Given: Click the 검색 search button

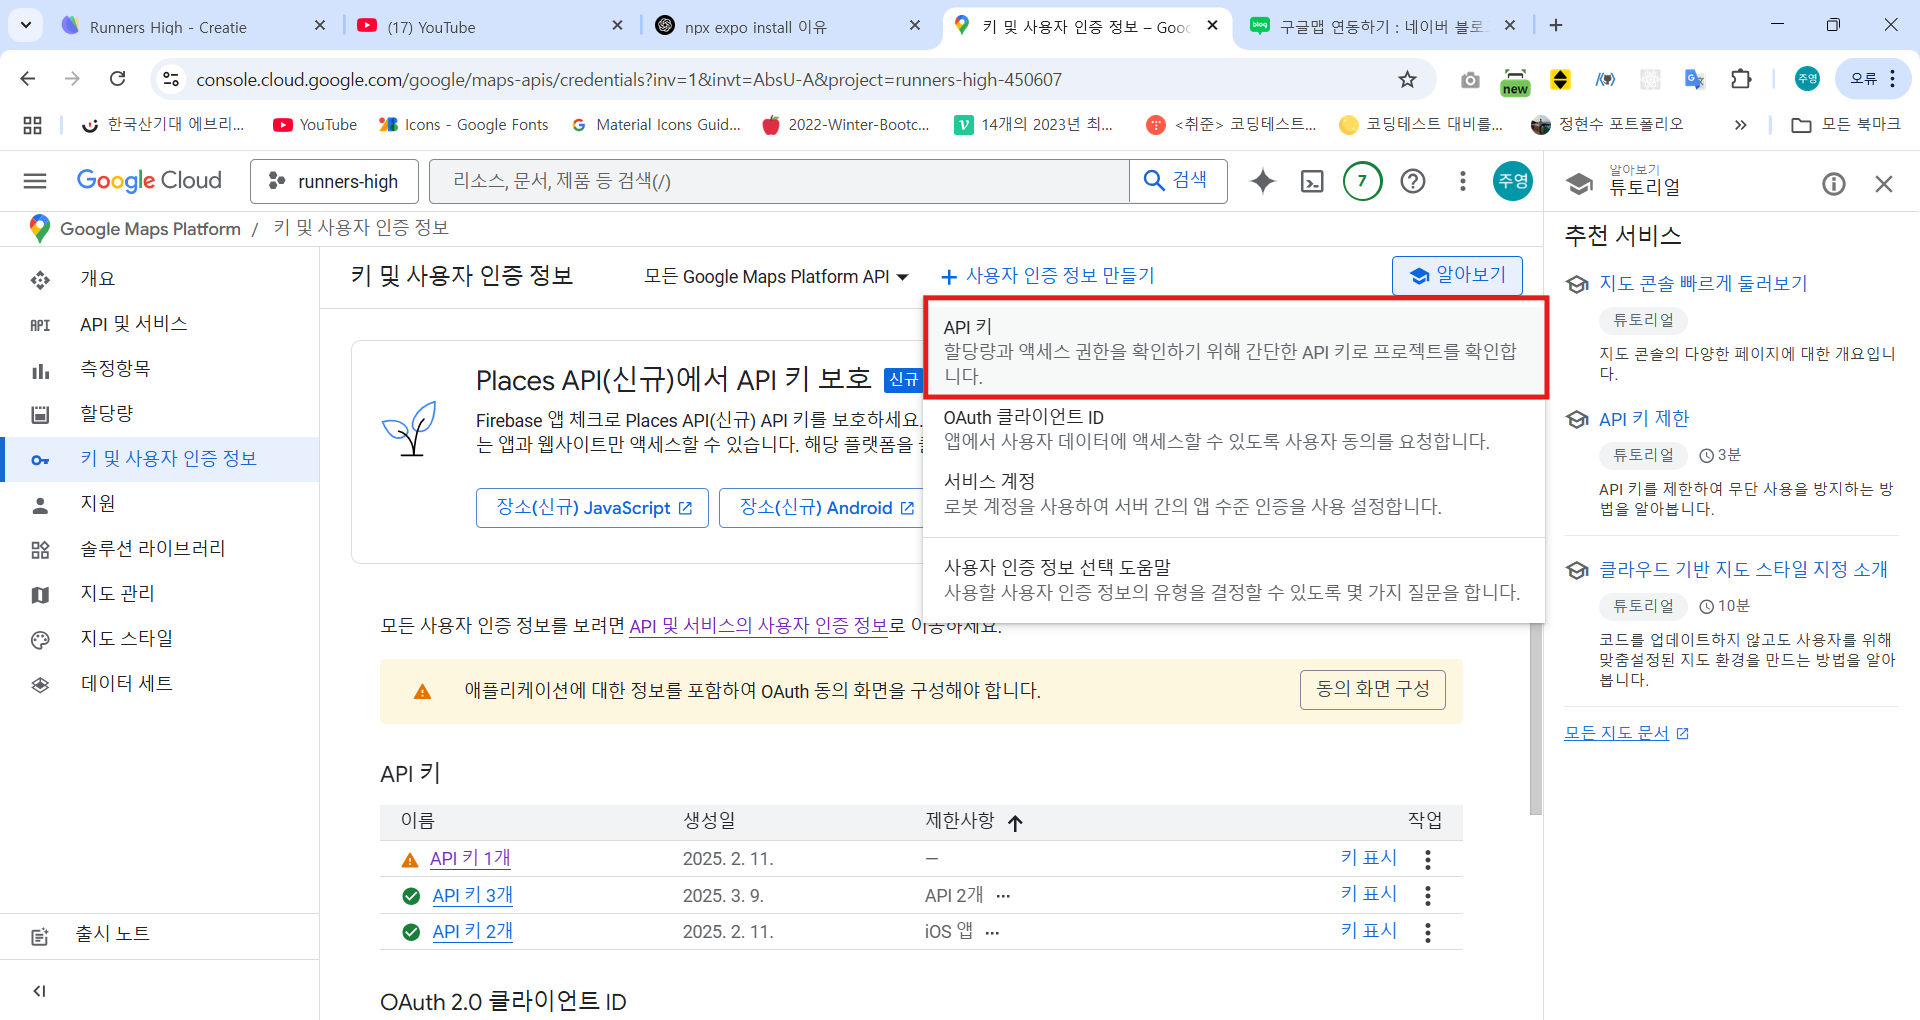Looking at the screenshot, I should pyautogui.click(x=1178, y=181).
